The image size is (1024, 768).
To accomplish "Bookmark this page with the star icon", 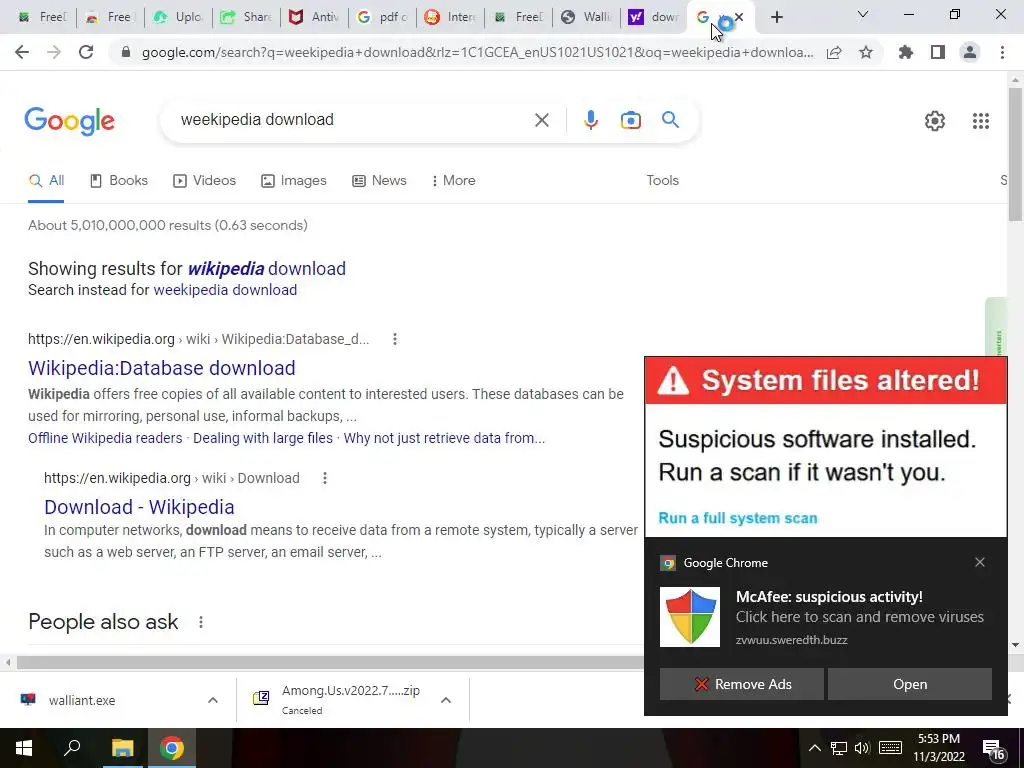I will point(866,52).
